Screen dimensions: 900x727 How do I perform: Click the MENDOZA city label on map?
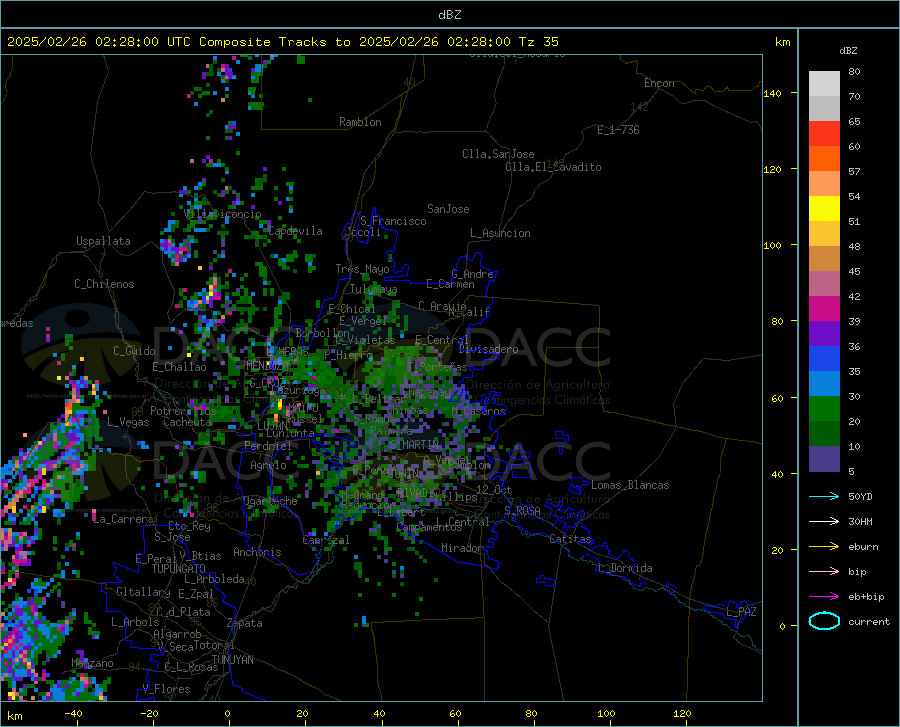[267, 365]
